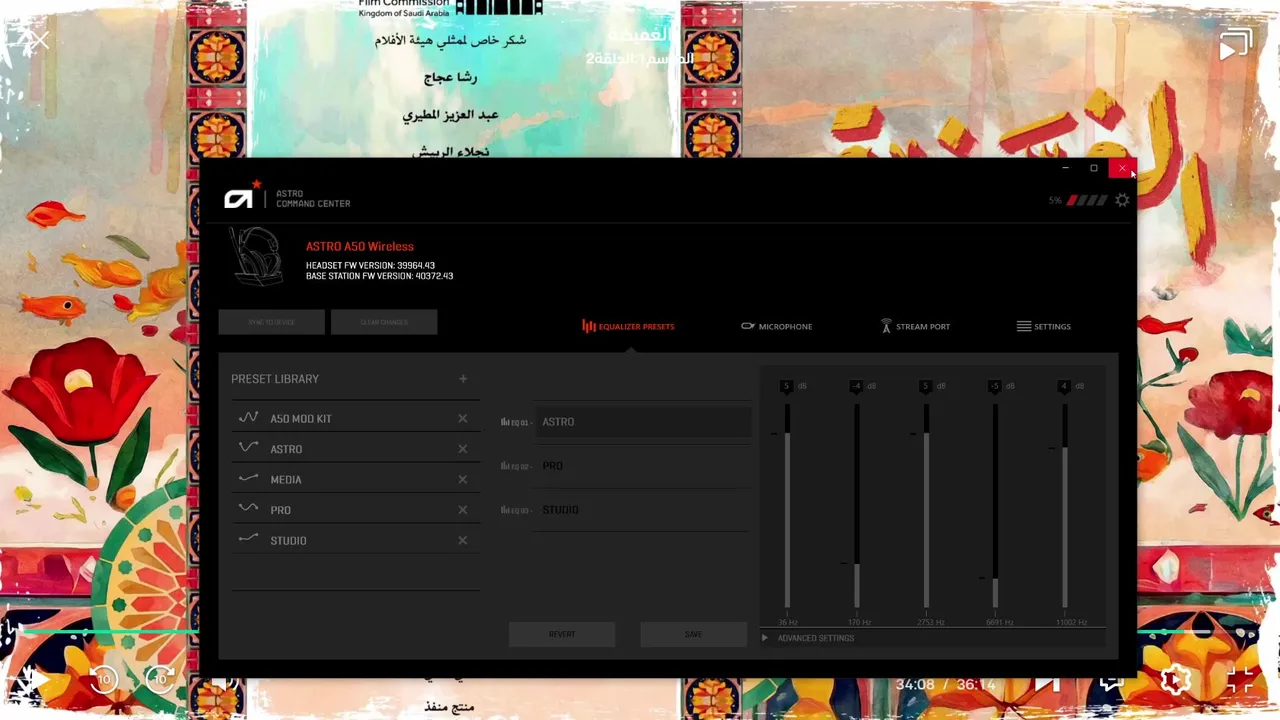Screen dimensions: 1280x720
Task: Click the 11002 Hz dB value box
Action: click(1064, 386)
